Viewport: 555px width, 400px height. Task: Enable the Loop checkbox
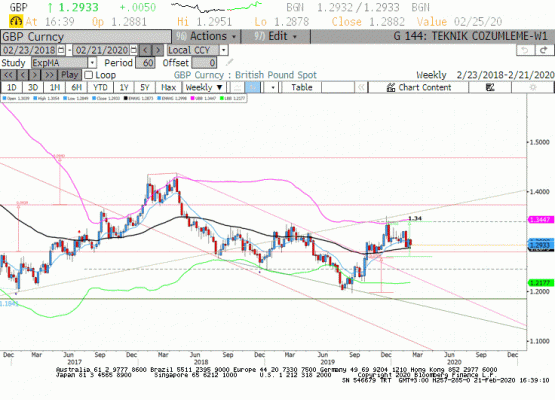[x=88, y=75]
